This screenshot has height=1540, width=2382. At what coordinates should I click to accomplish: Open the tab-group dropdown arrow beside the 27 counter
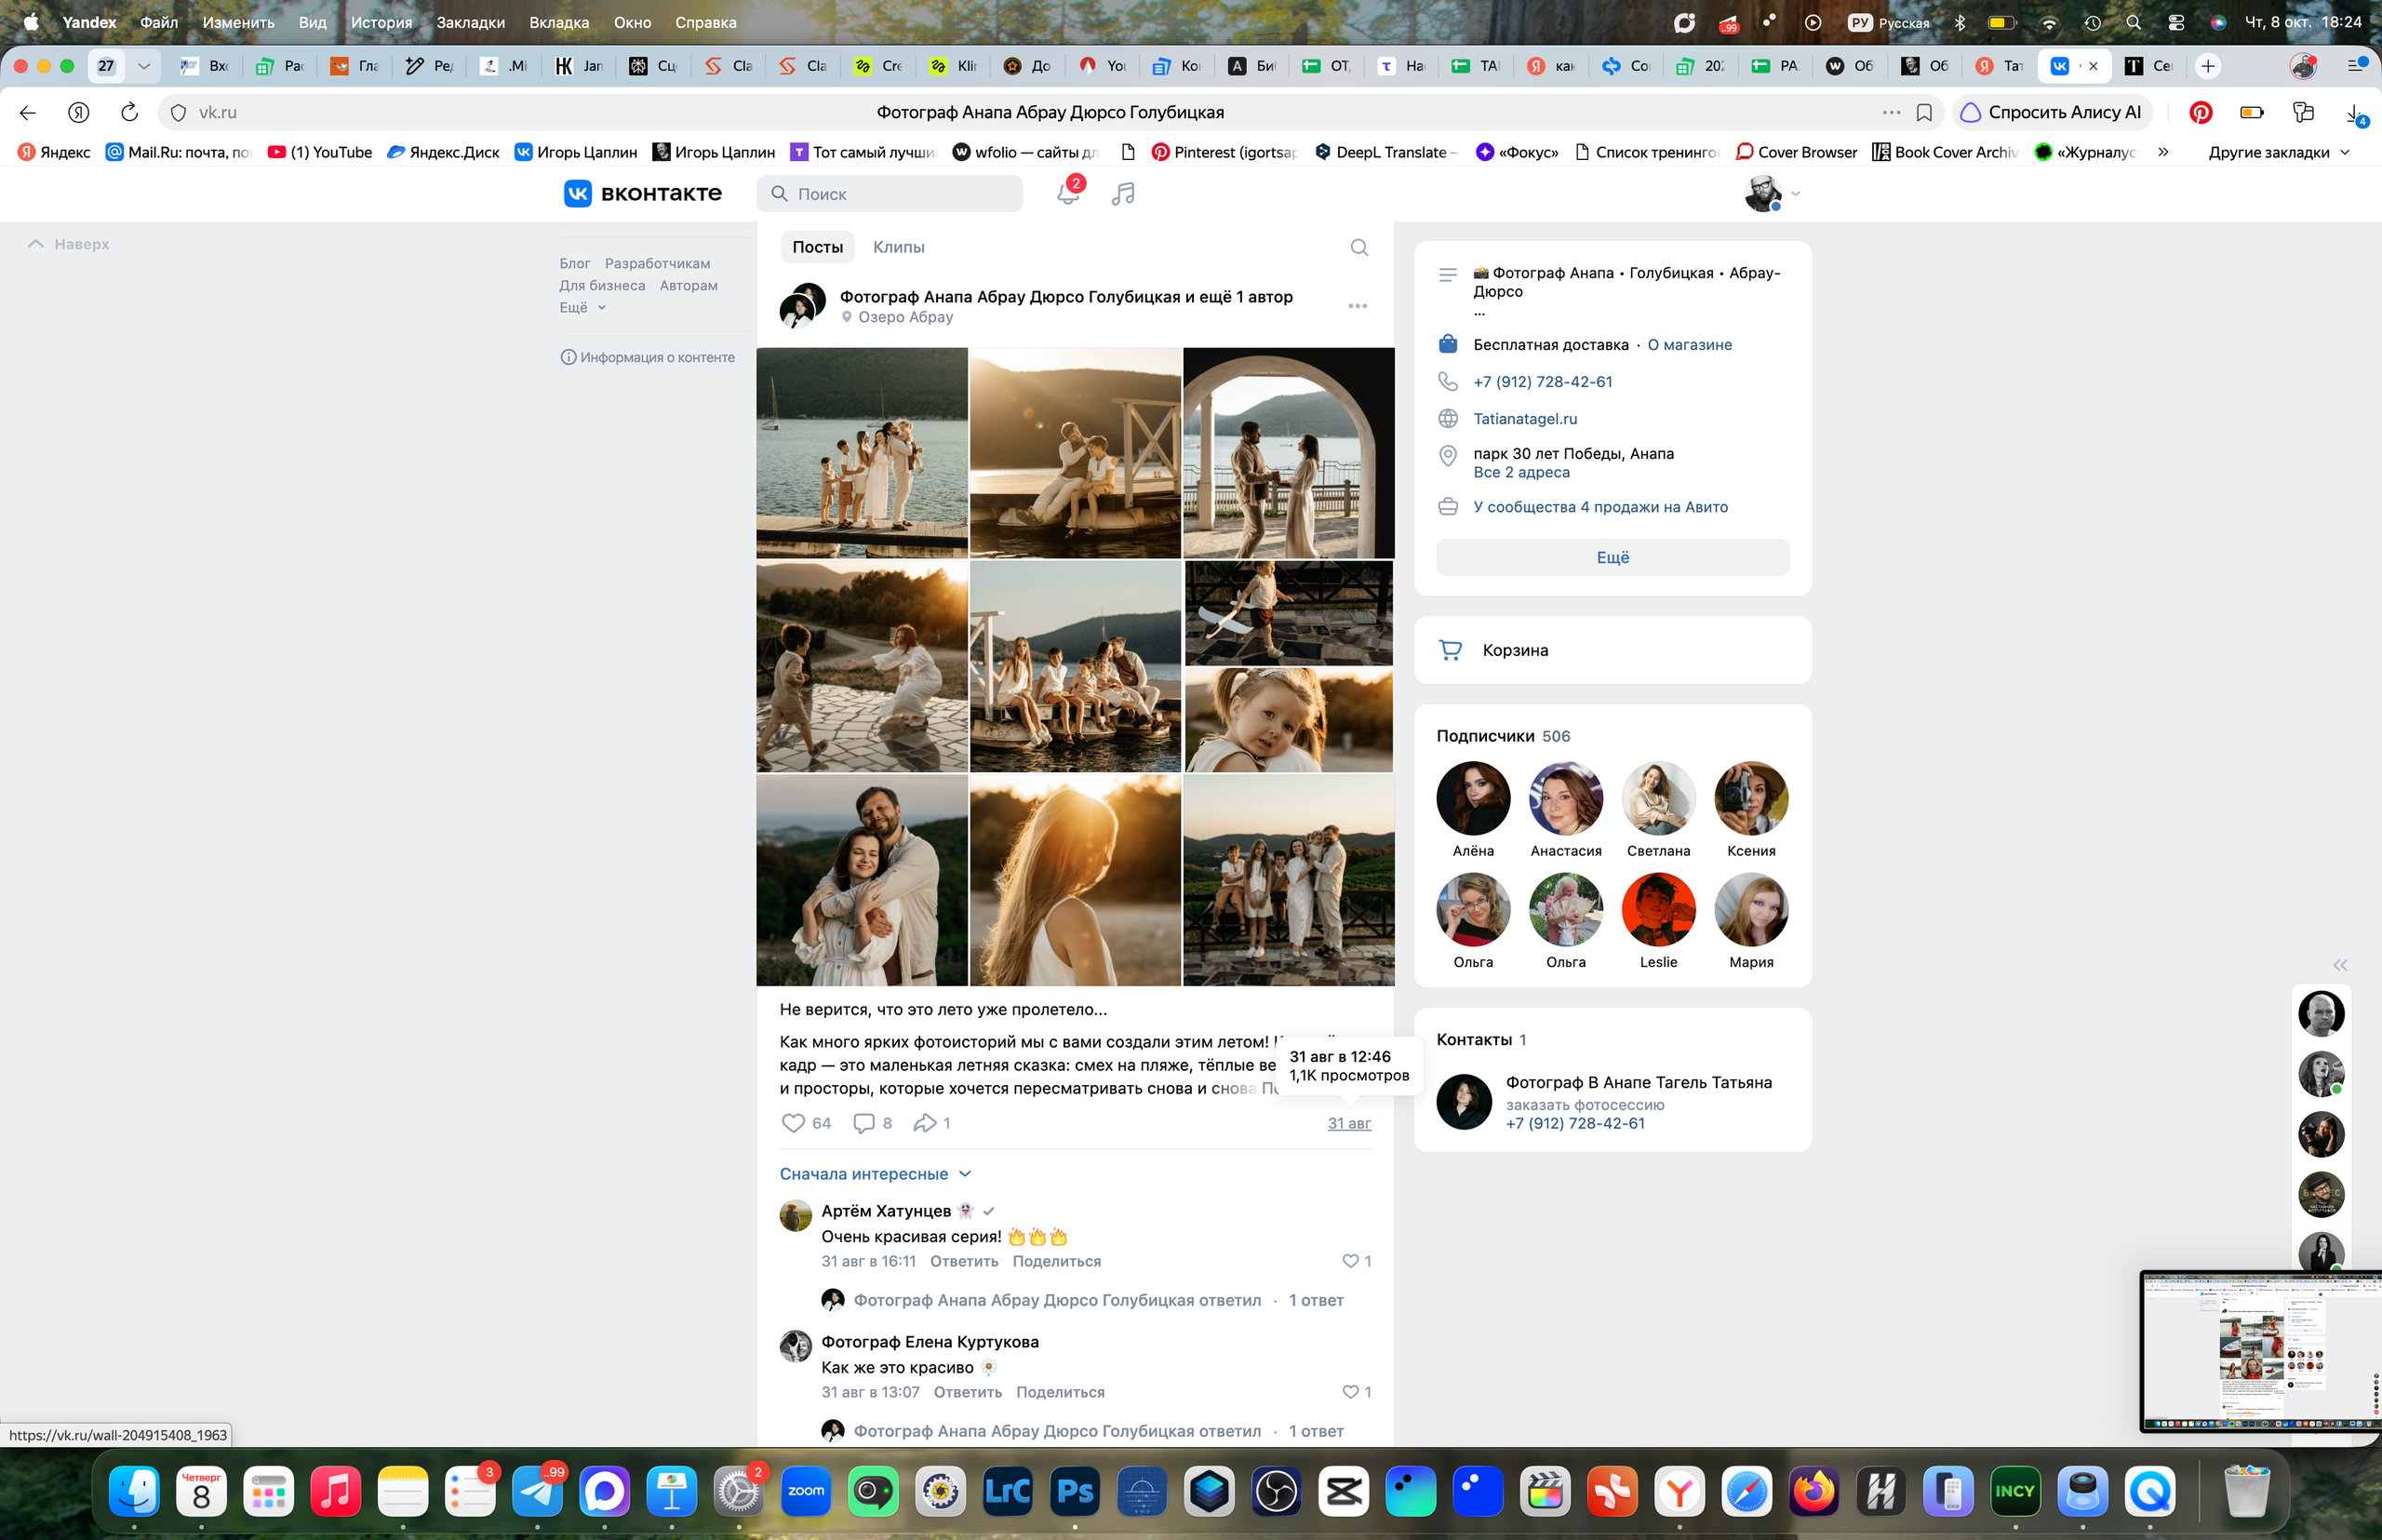(143, 66)
